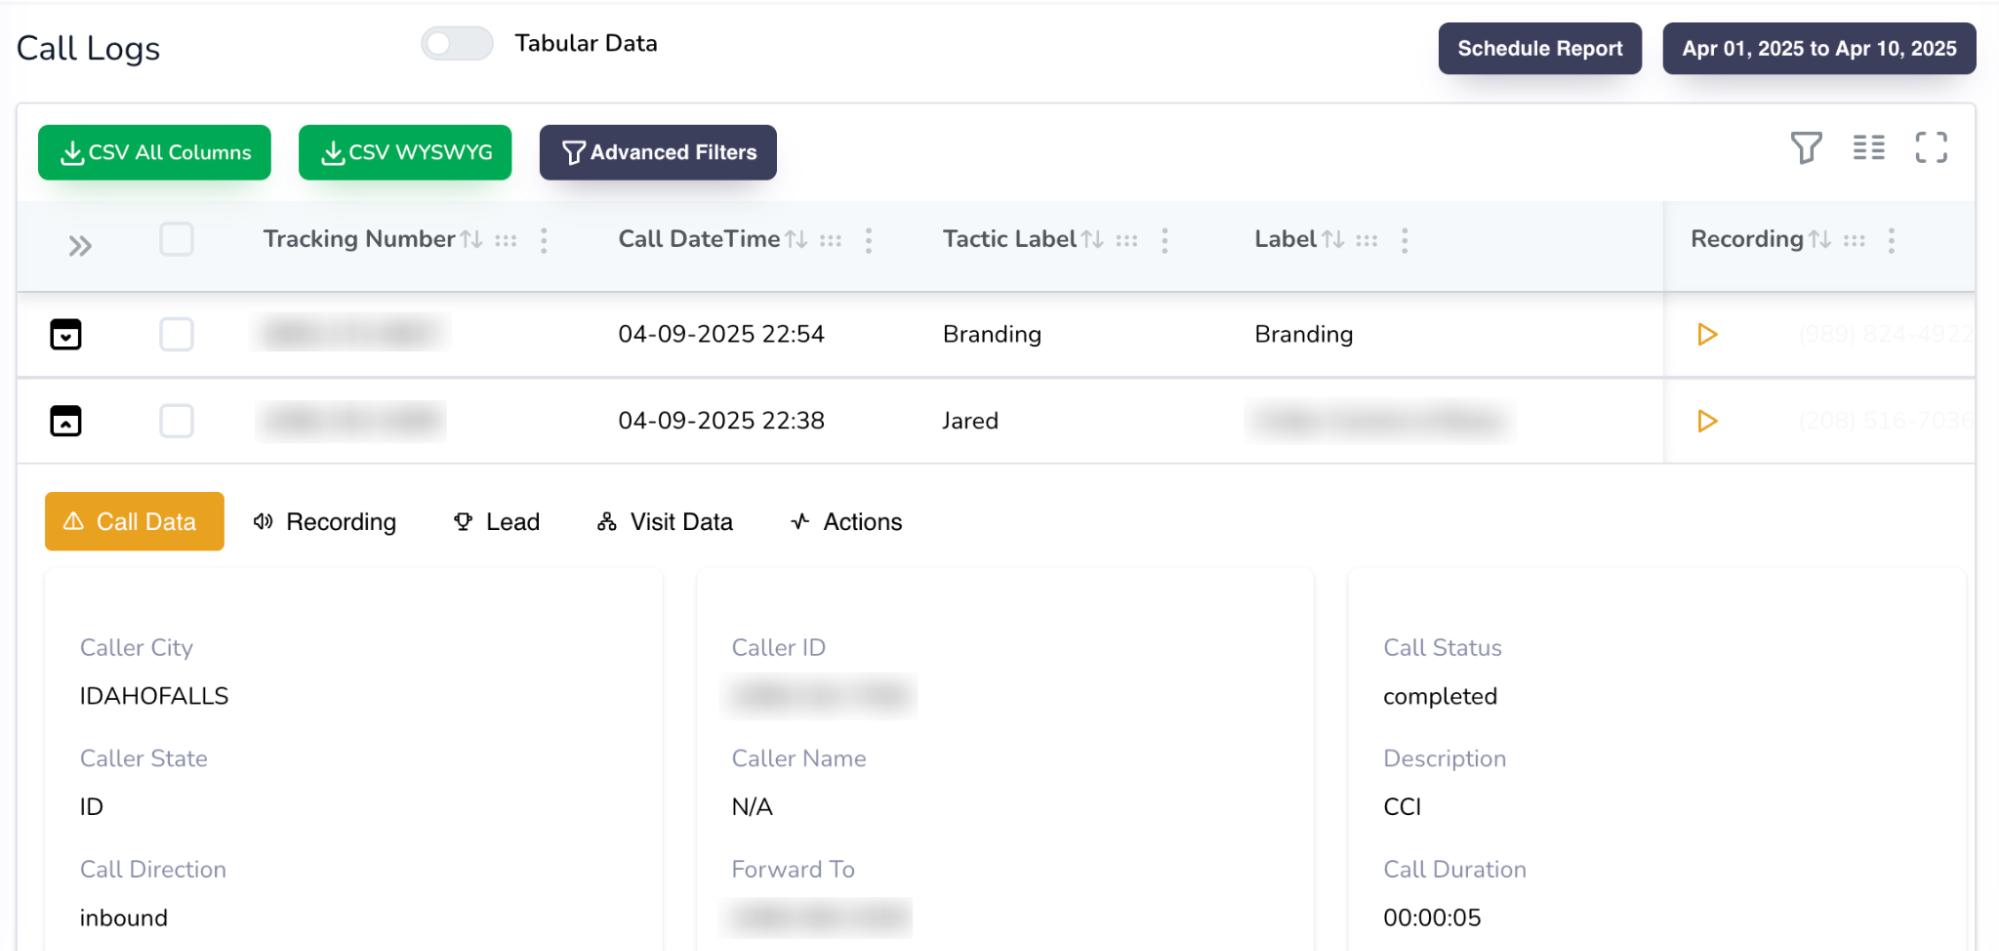This screenshot has height=951, width=1999.
Task: Play recording for the Jared call
Action: tap(1707, 421)
